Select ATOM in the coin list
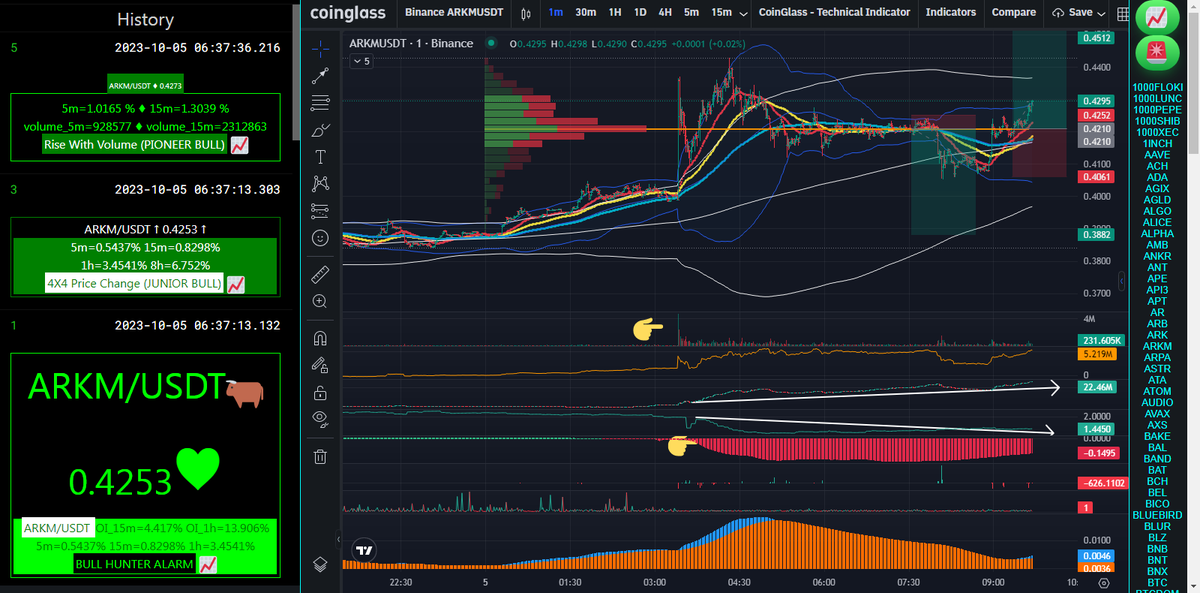Image resolution: width=1200 pixels, height=593 pixels. pyautogui.click(x=1157, y=391)
